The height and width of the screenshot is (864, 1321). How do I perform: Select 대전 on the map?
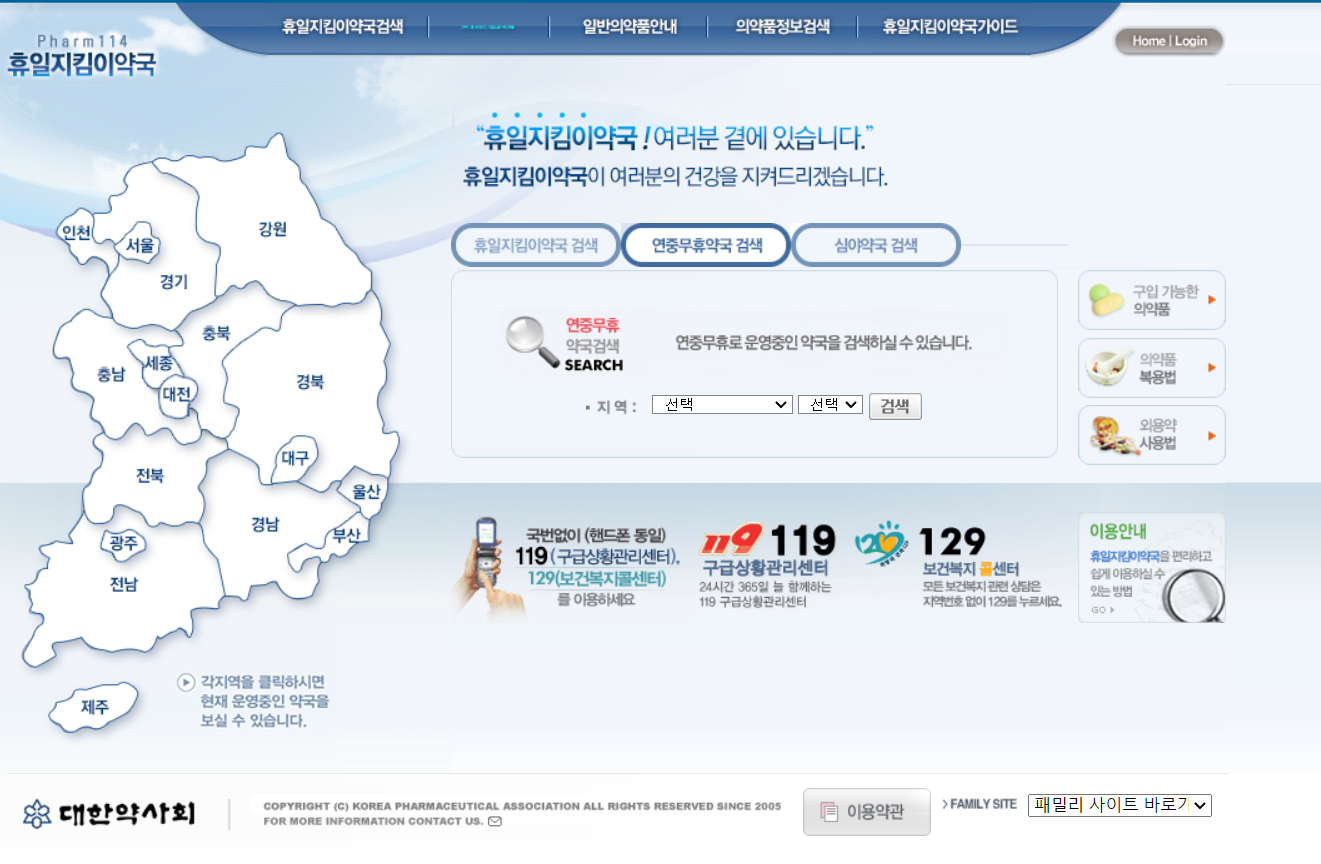tap(176, 394)
